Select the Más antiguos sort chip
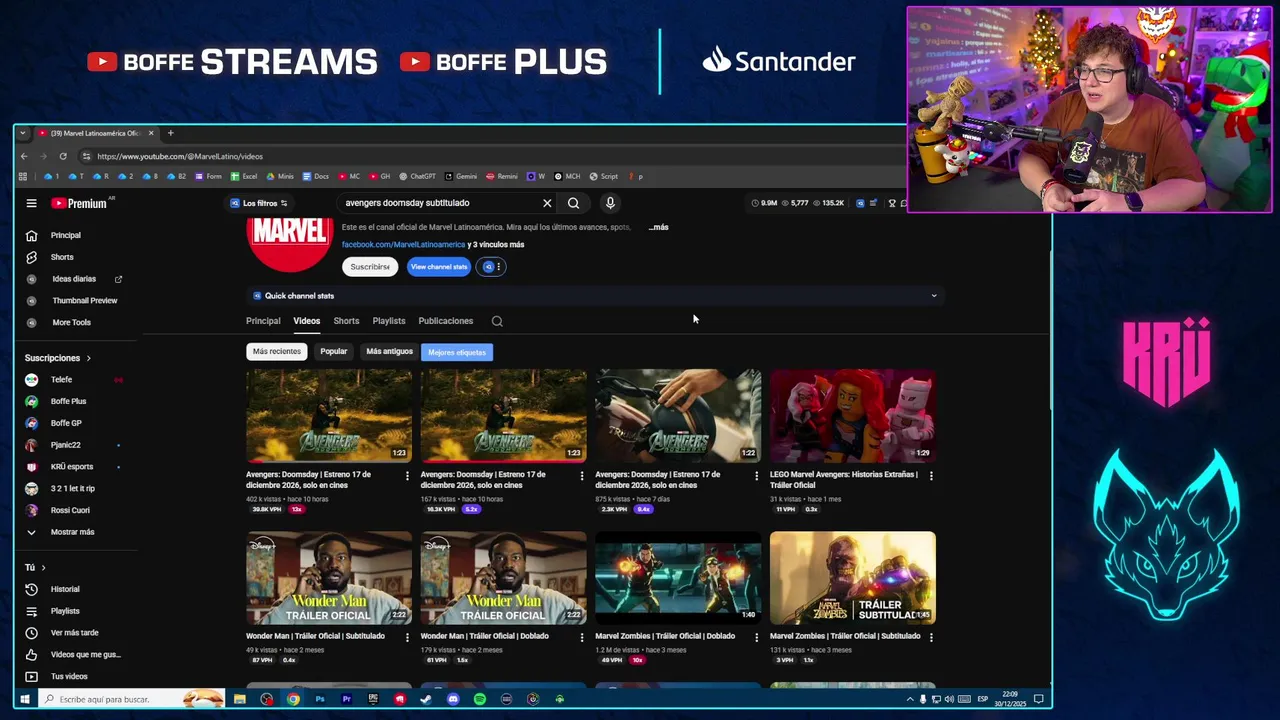The image size is (1280, 720). tap(389, 352)
